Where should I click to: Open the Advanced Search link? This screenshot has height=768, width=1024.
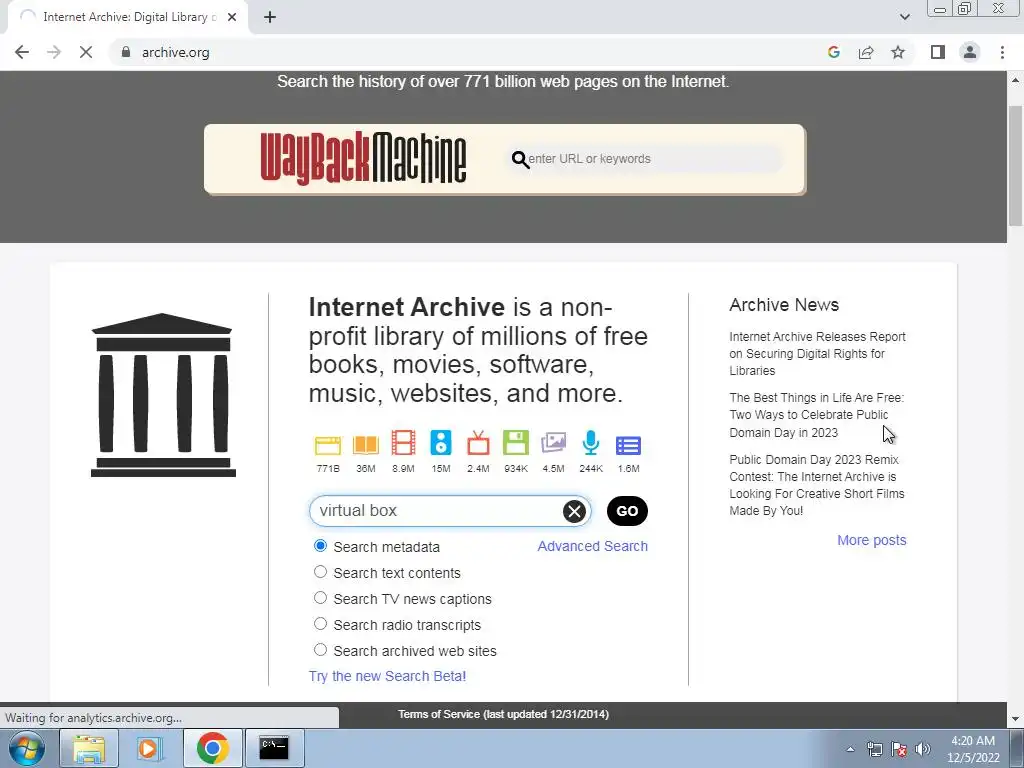coord(592,546)
